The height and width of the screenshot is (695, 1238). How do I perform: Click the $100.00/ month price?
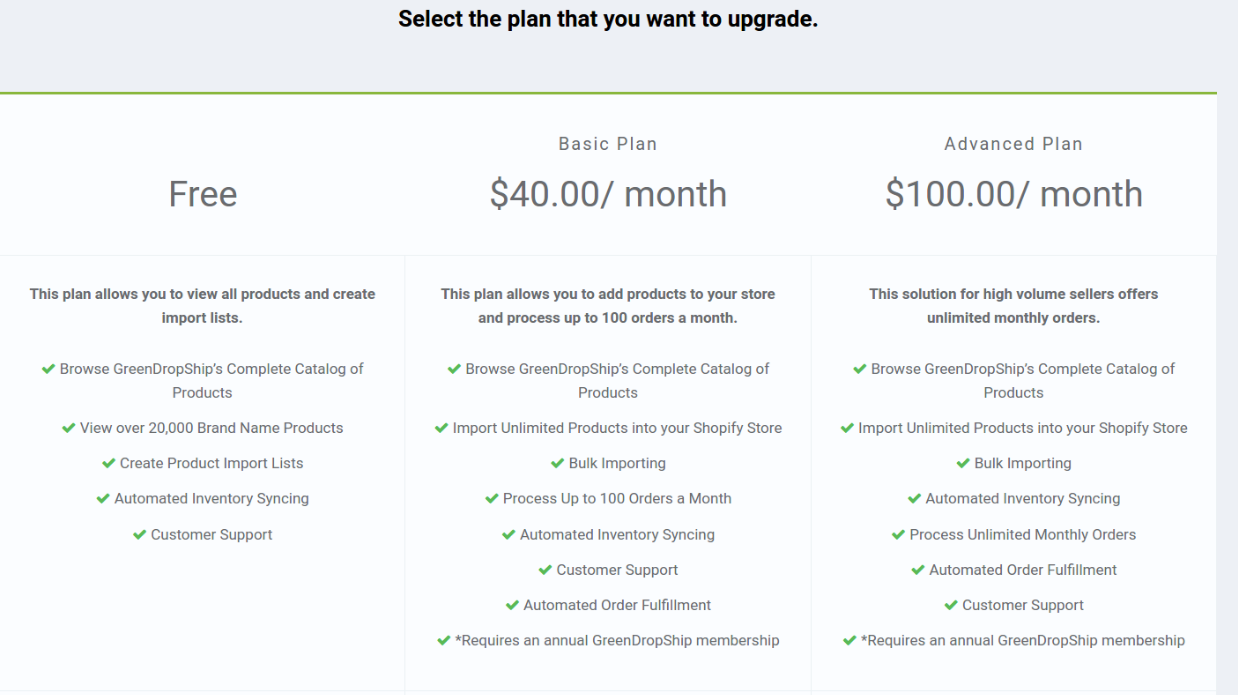coord(1014,194)
